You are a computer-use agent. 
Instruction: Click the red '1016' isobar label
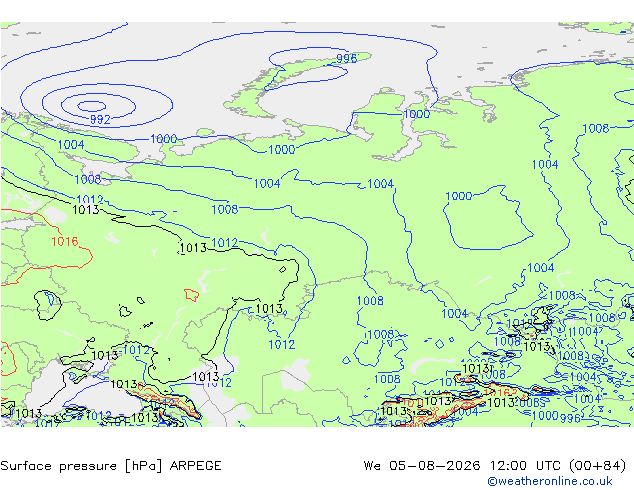point(65,242)
